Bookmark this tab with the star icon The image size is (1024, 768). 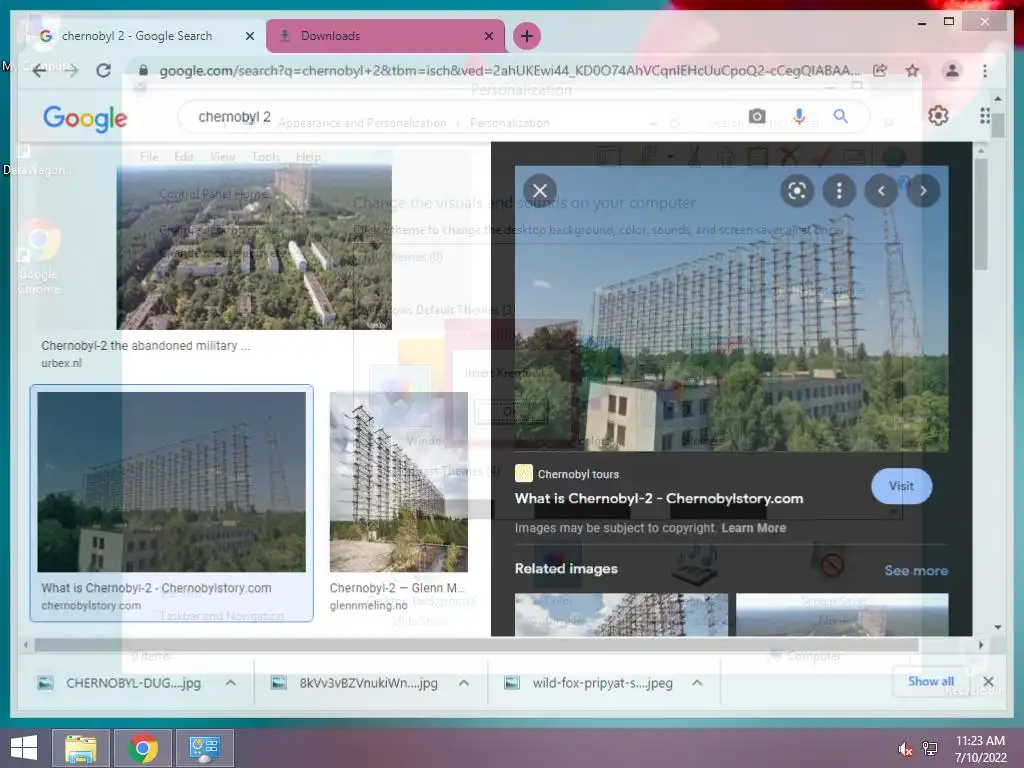coord(912,71)
